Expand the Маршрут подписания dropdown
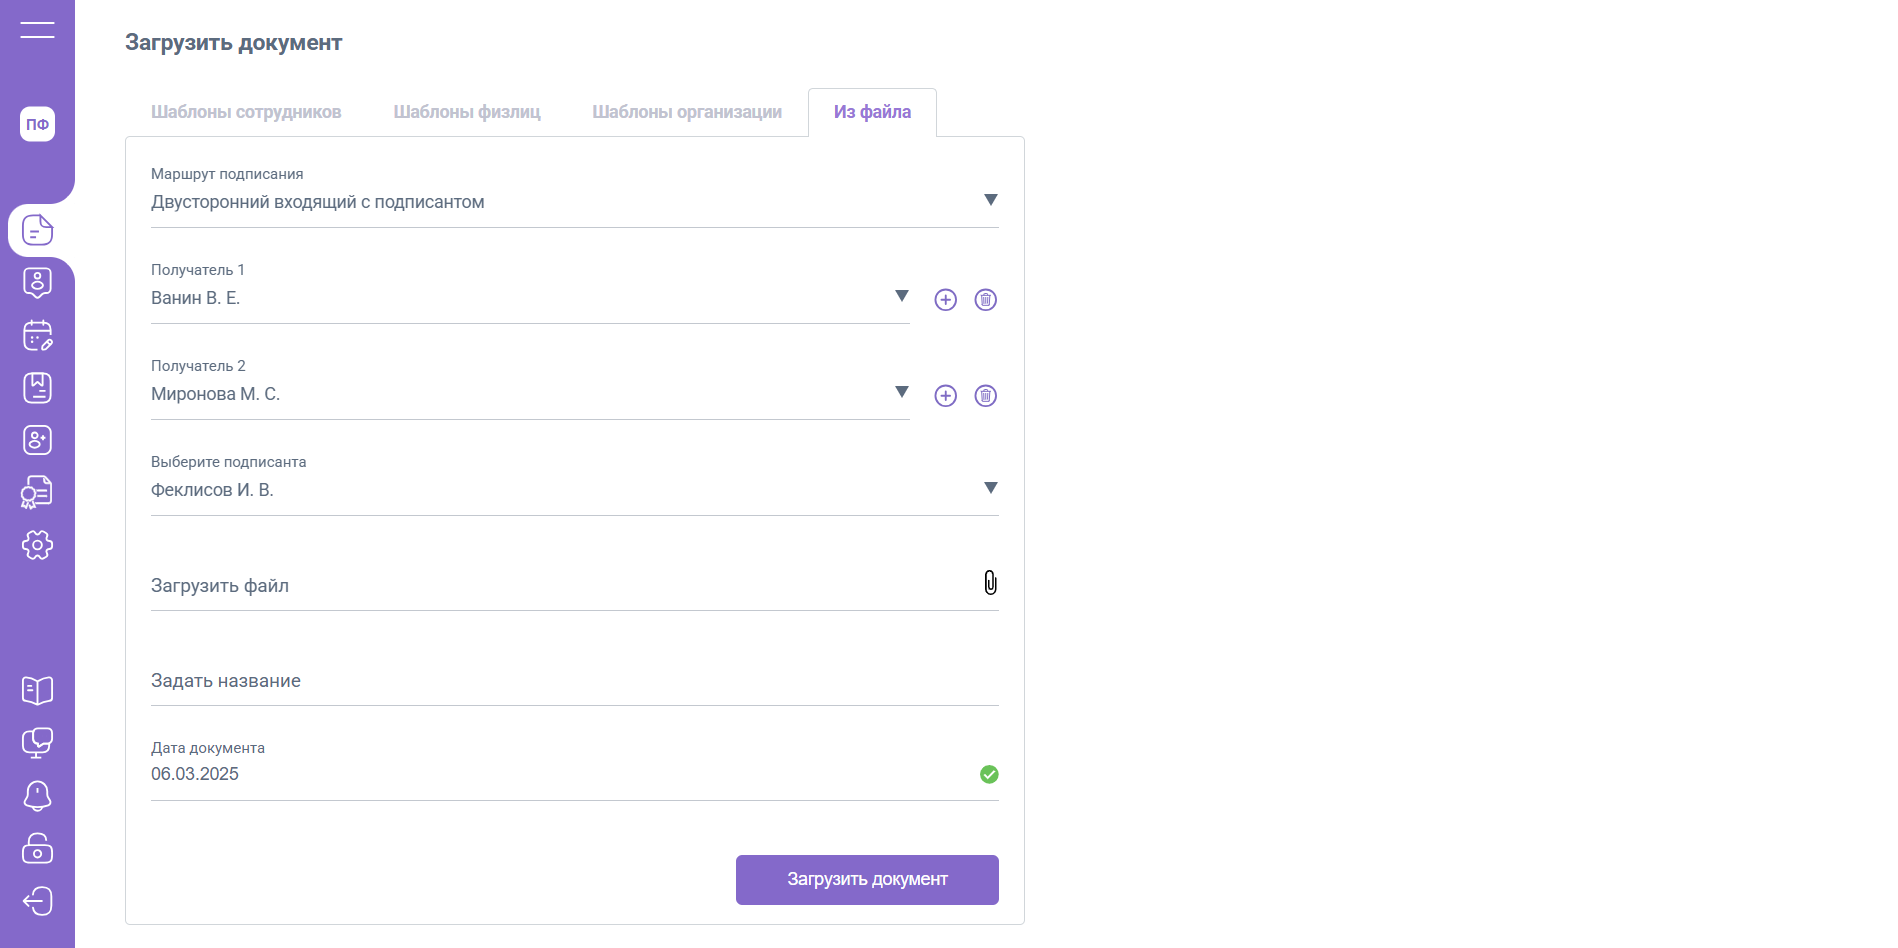The height and width of the screenshot is (948, 1898). click(990, 200)
